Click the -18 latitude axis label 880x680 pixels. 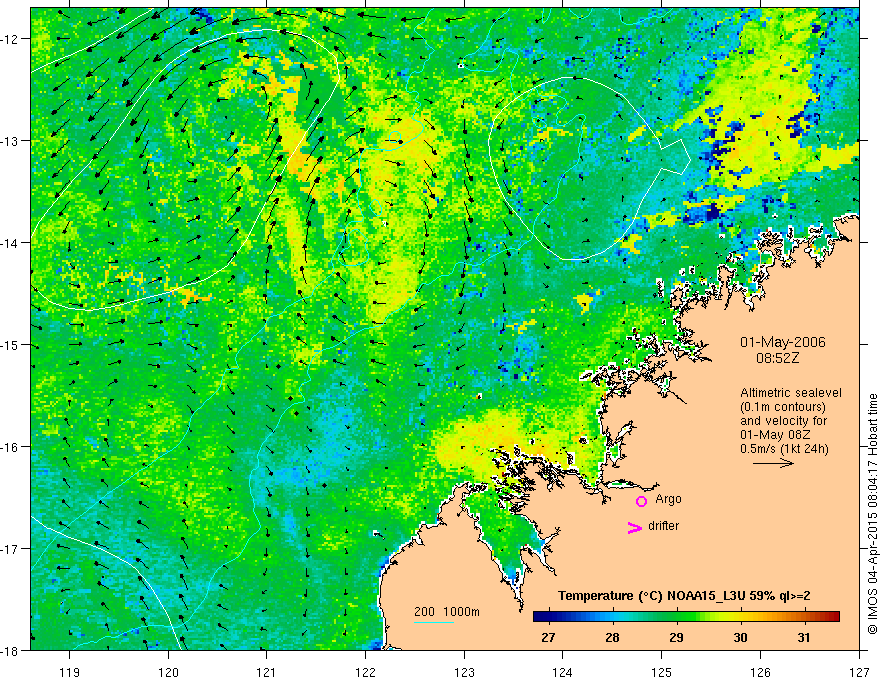pos(11,650)
